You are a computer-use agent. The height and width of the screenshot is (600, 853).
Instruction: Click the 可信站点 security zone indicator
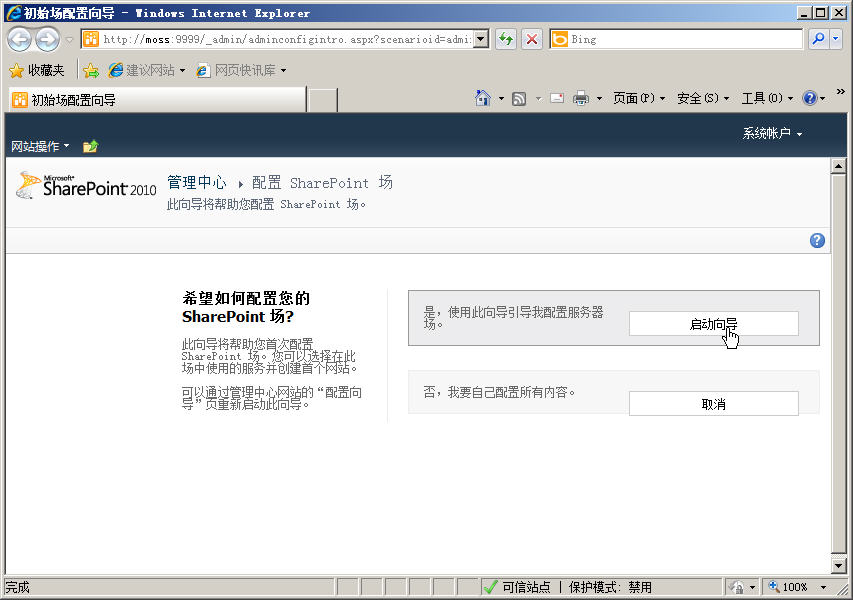517,587
